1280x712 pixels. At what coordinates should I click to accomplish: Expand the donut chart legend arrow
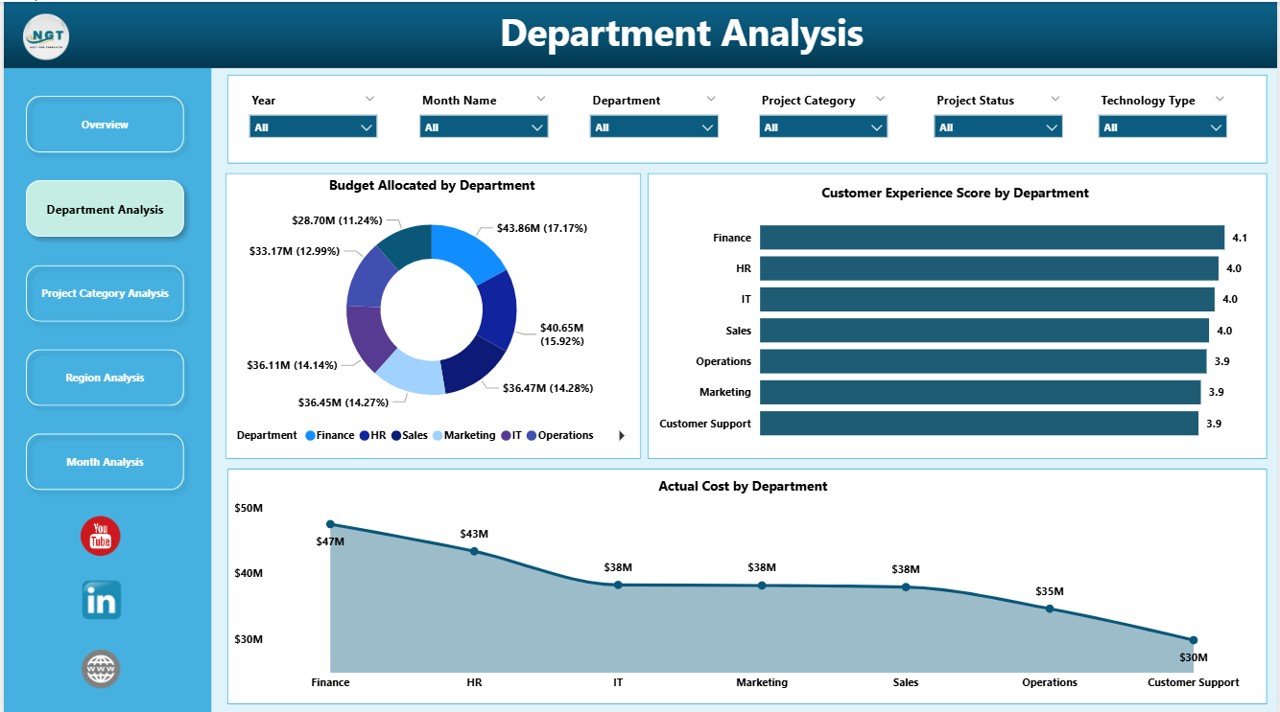tap(621, 435)
